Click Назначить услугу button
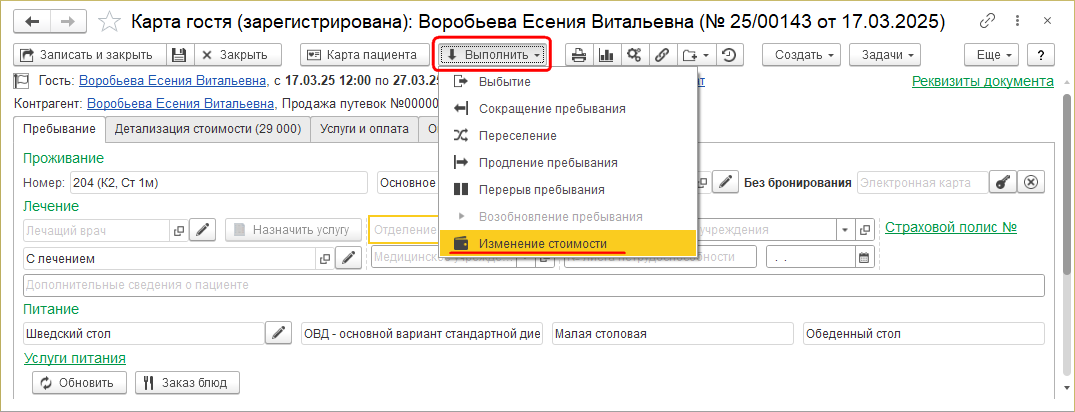 pyautogui.click(x=293, y=230)
